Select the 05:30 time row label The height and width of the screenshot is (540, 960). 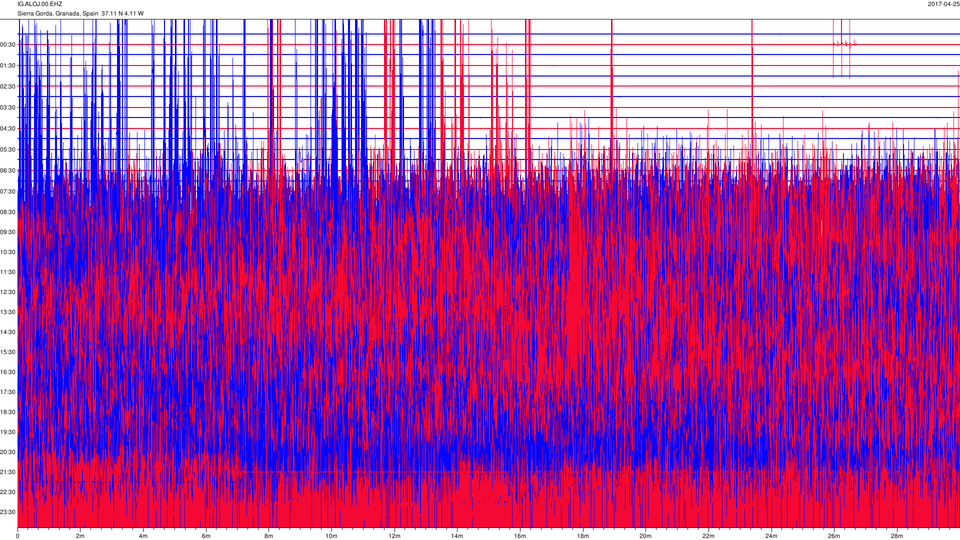click(x=8, y=149)
